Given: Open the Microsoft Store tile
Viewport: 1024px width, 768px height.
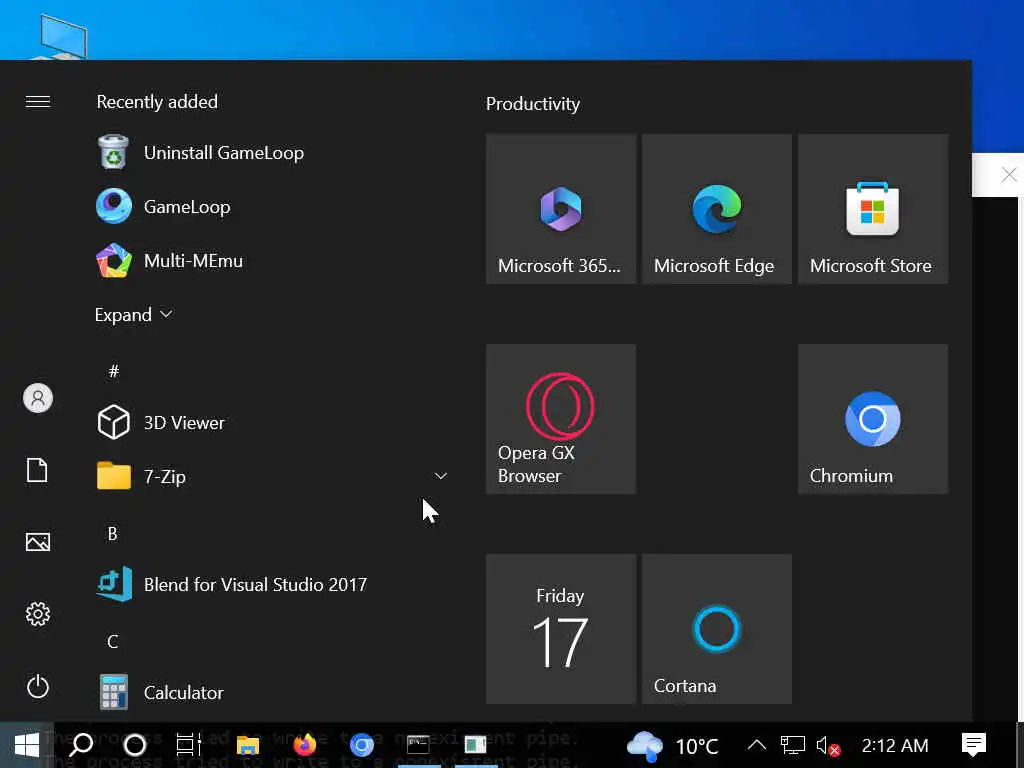Looking at the screenshot, I should click(x=873, y=209).
